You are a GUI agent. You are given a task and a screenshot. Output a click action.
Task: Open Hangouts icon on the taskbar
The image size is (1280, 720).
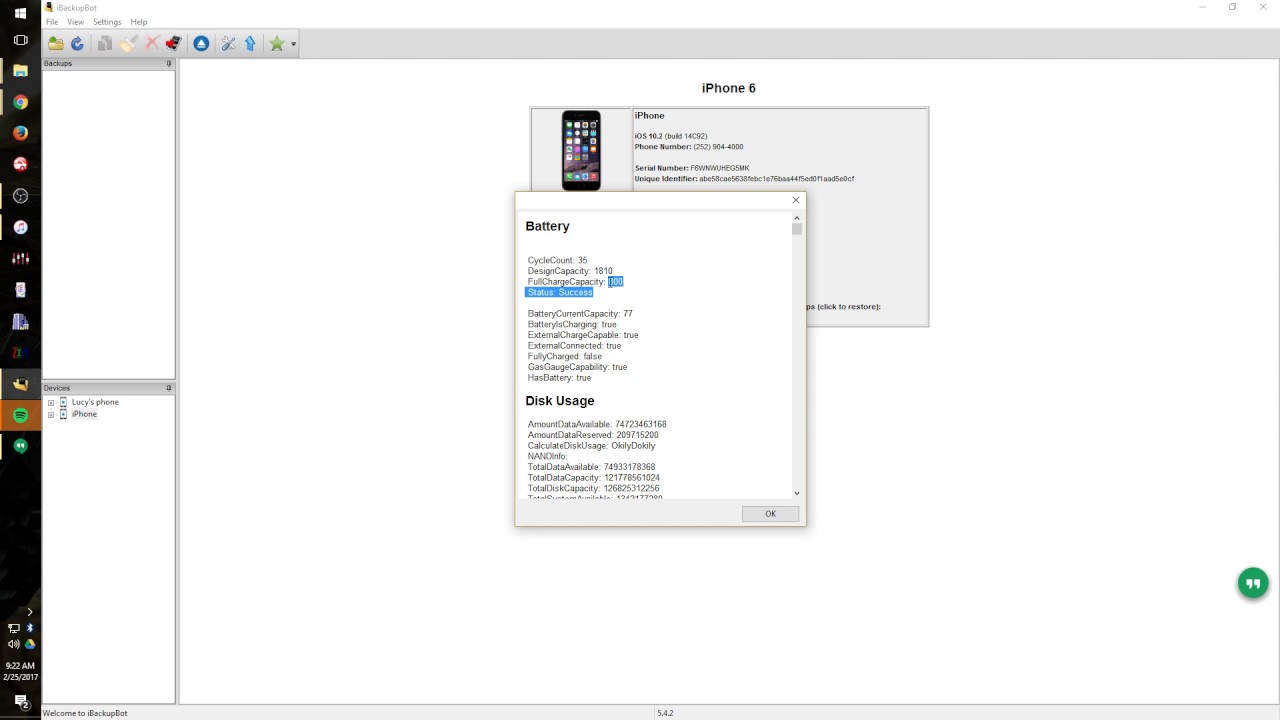tap(20, 446)
